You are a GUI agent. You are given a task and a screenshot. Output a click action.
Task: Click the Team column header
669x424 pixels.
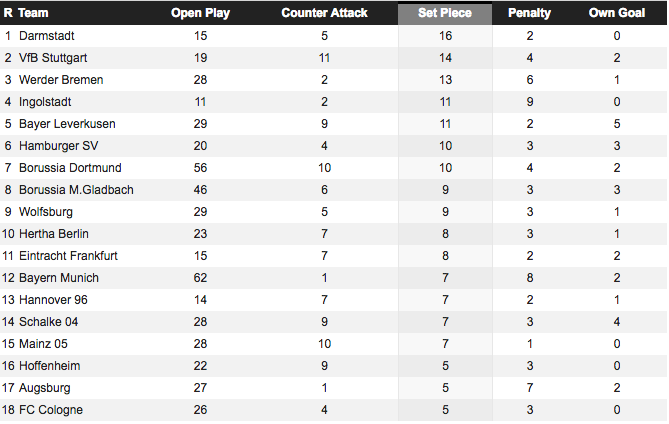33,13
